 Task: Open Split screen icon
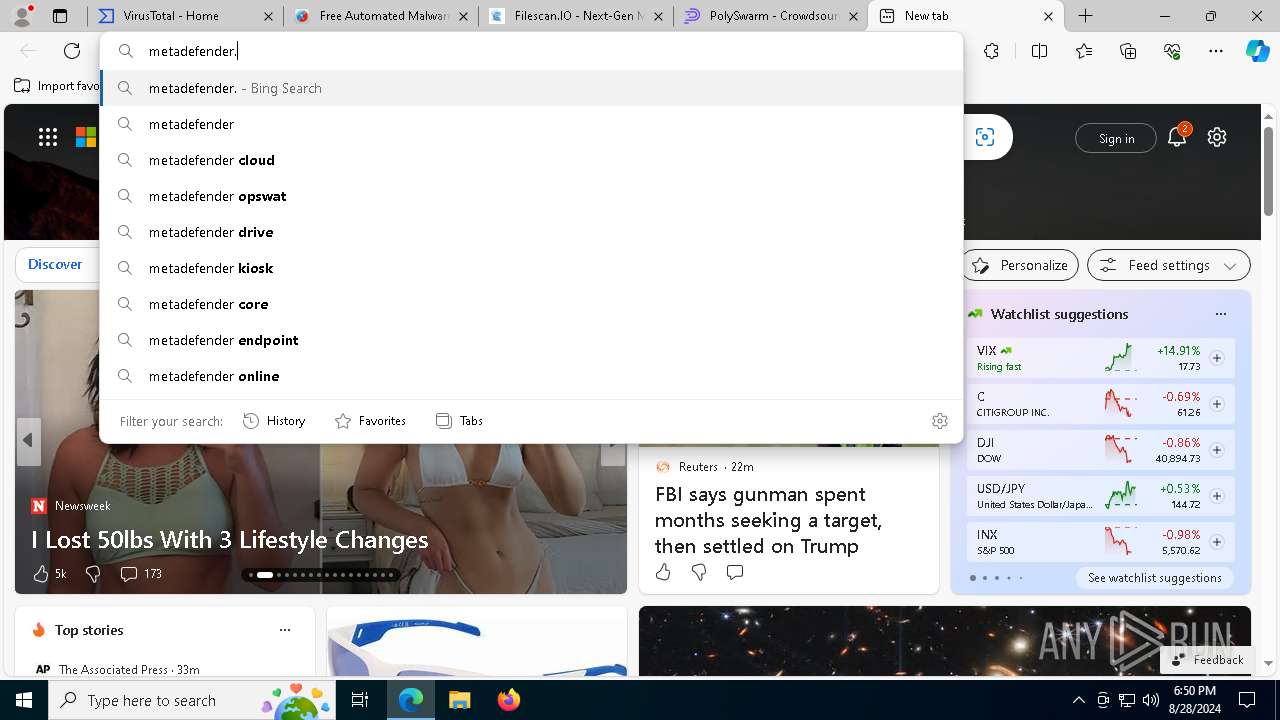point(1039,51)
